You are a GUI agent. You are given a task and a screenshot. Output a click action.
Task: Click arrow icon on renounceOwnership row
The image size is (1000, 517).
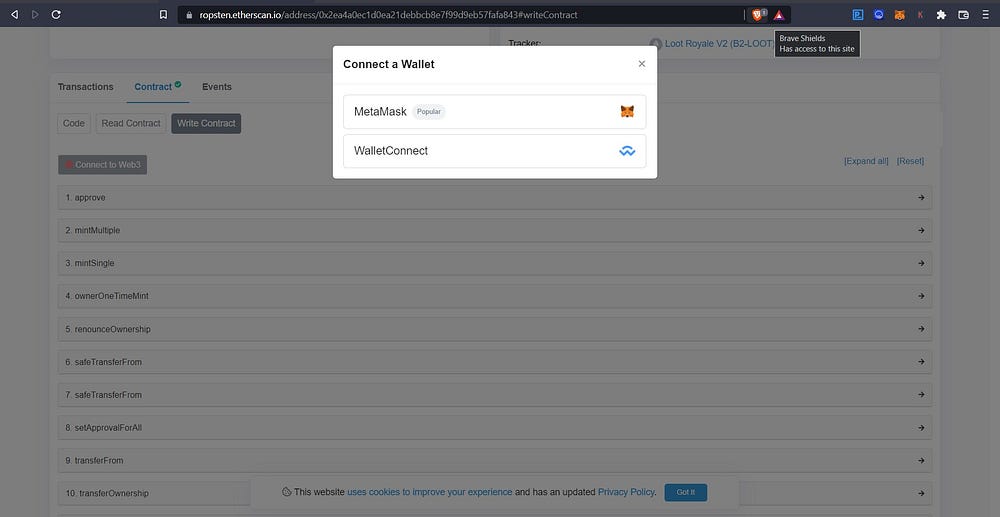[x=921, y=329]
